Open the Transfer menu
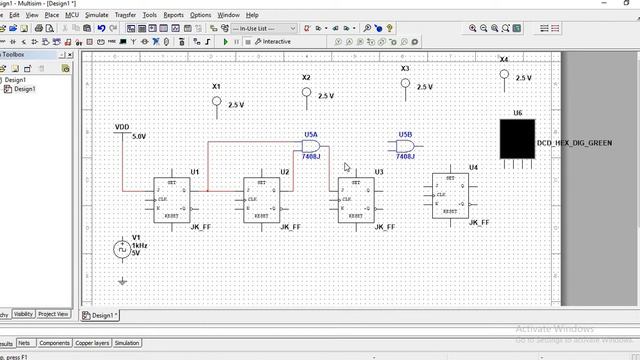Screen dimensions: 640x360 tap(125, 15)
